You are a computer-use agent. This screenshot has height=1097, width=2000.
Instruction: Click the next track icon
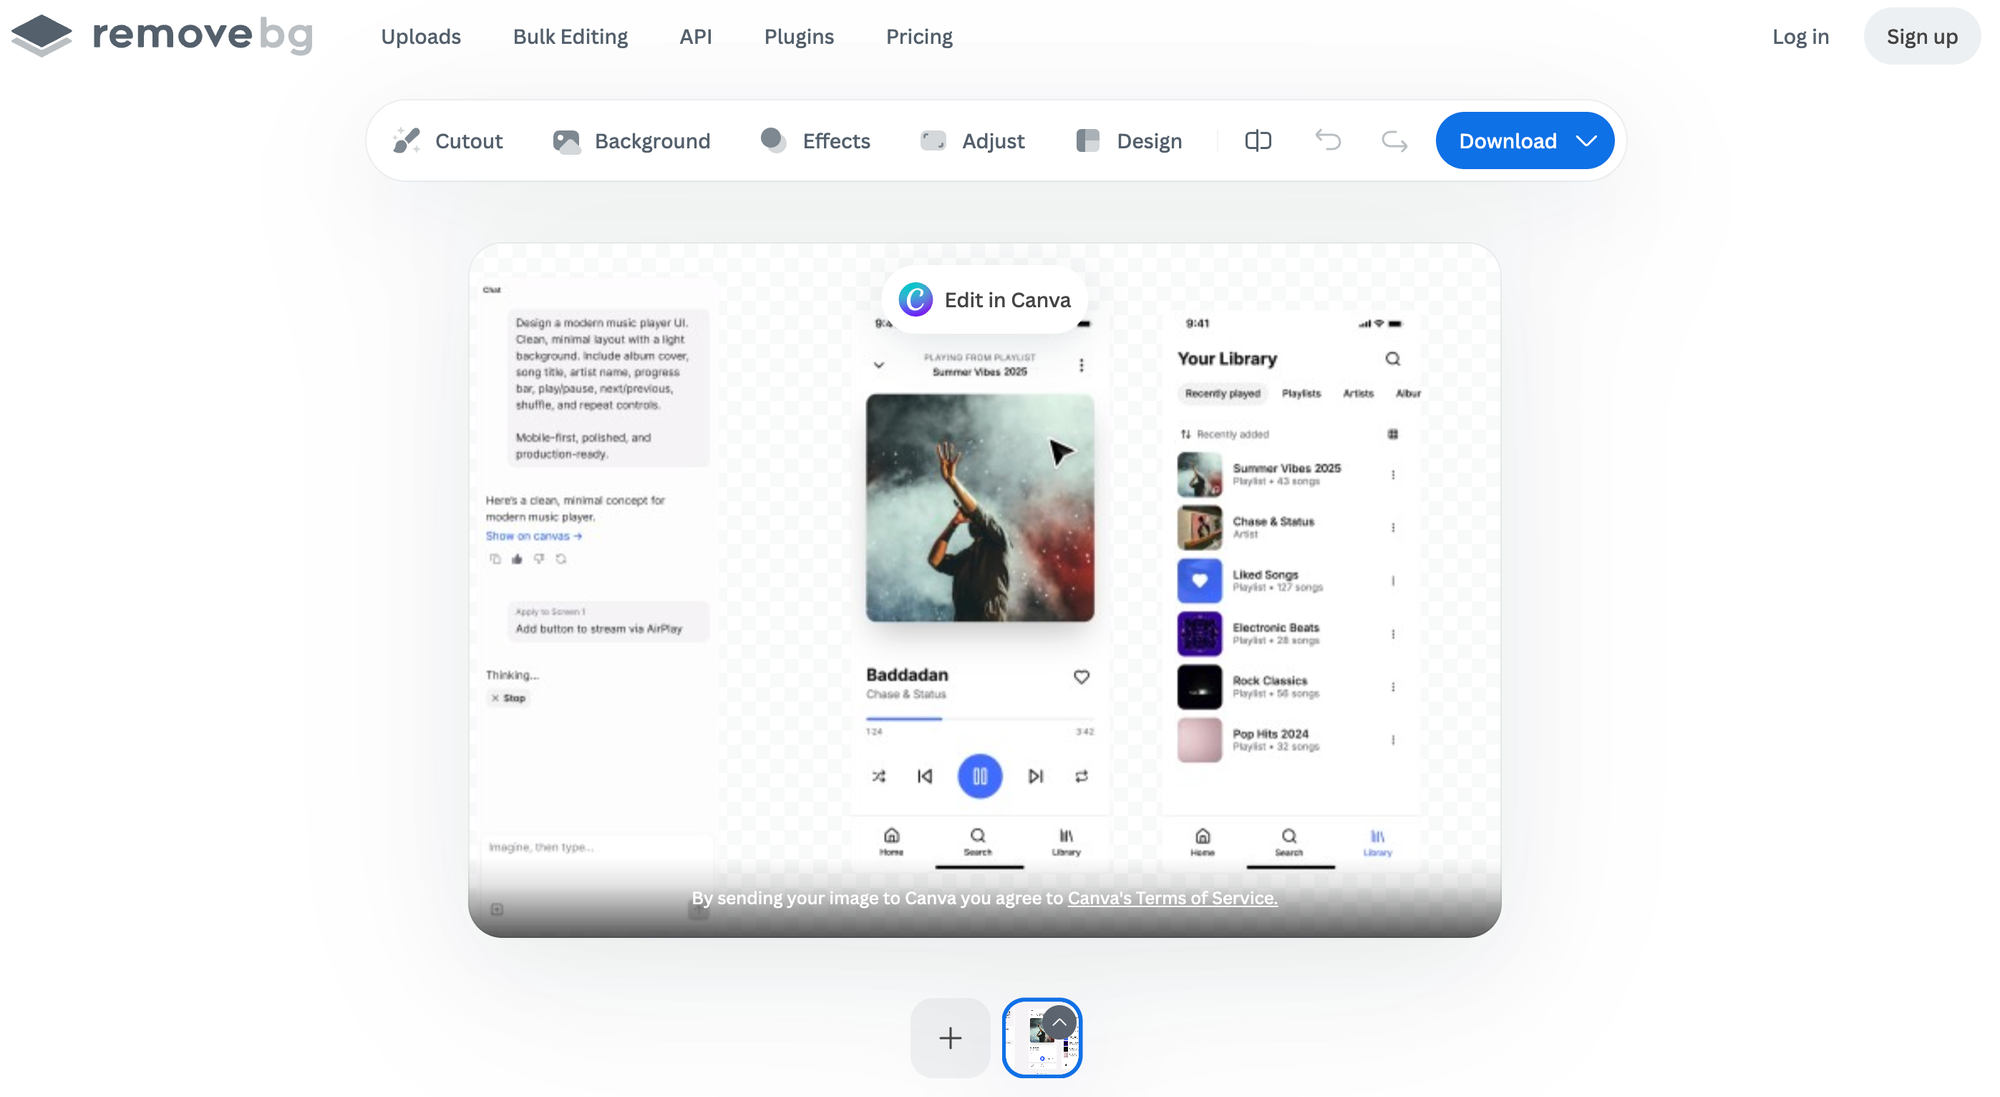tap(1036, 776)
